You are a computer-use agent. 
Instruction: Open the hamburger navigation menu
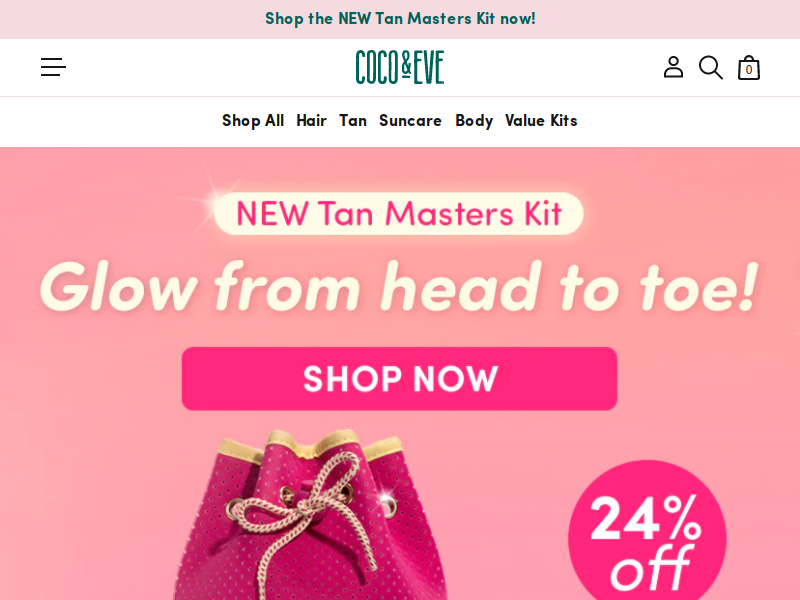coord(54,67)
